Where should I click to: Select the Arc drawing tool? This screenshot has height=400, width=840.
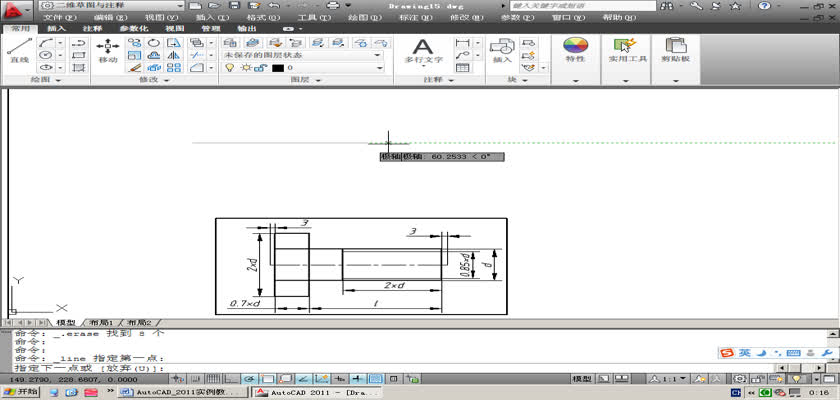click(x=46, y=43)
